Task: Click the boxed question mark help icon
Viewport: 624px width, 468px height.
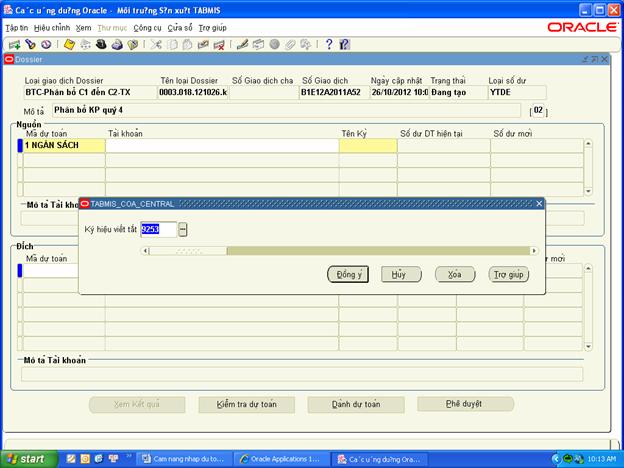Action: 344,44
